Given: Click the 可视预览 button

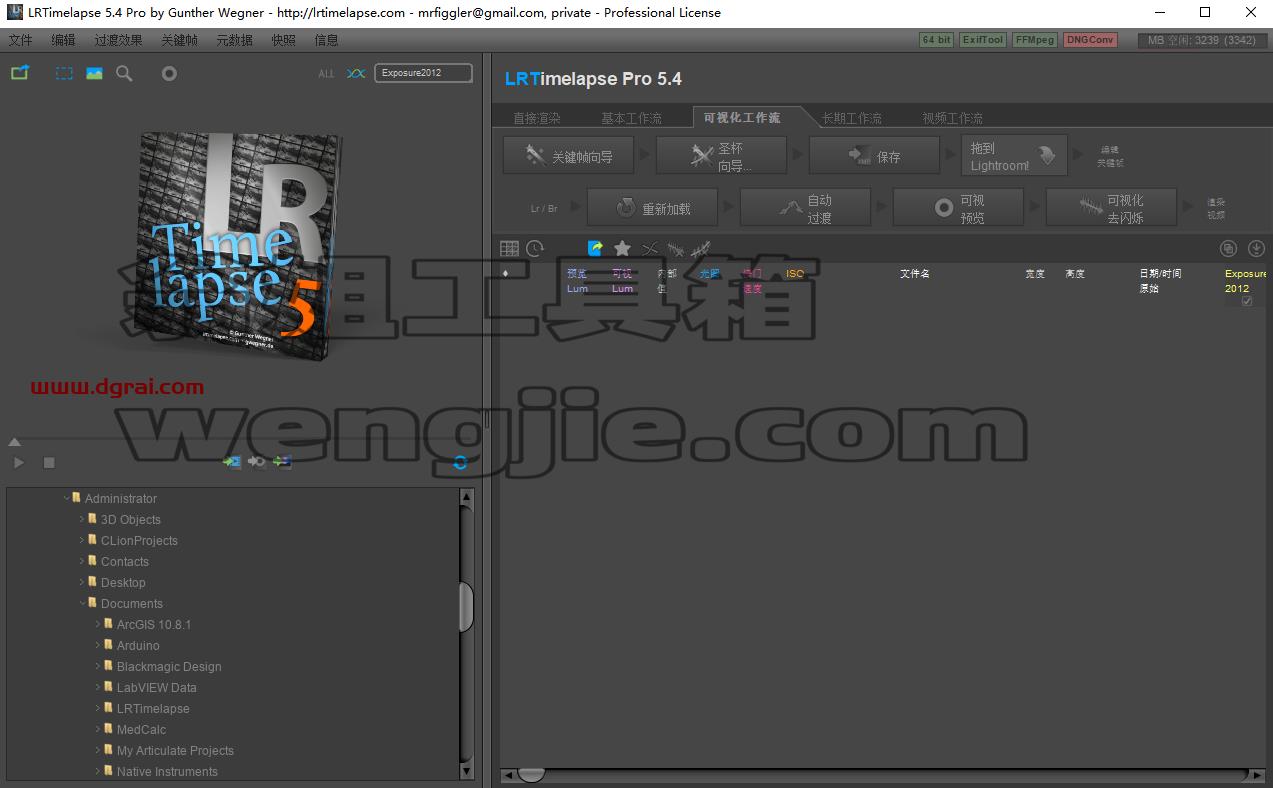Looking at the screenshot, I should (x=958, y=208).
